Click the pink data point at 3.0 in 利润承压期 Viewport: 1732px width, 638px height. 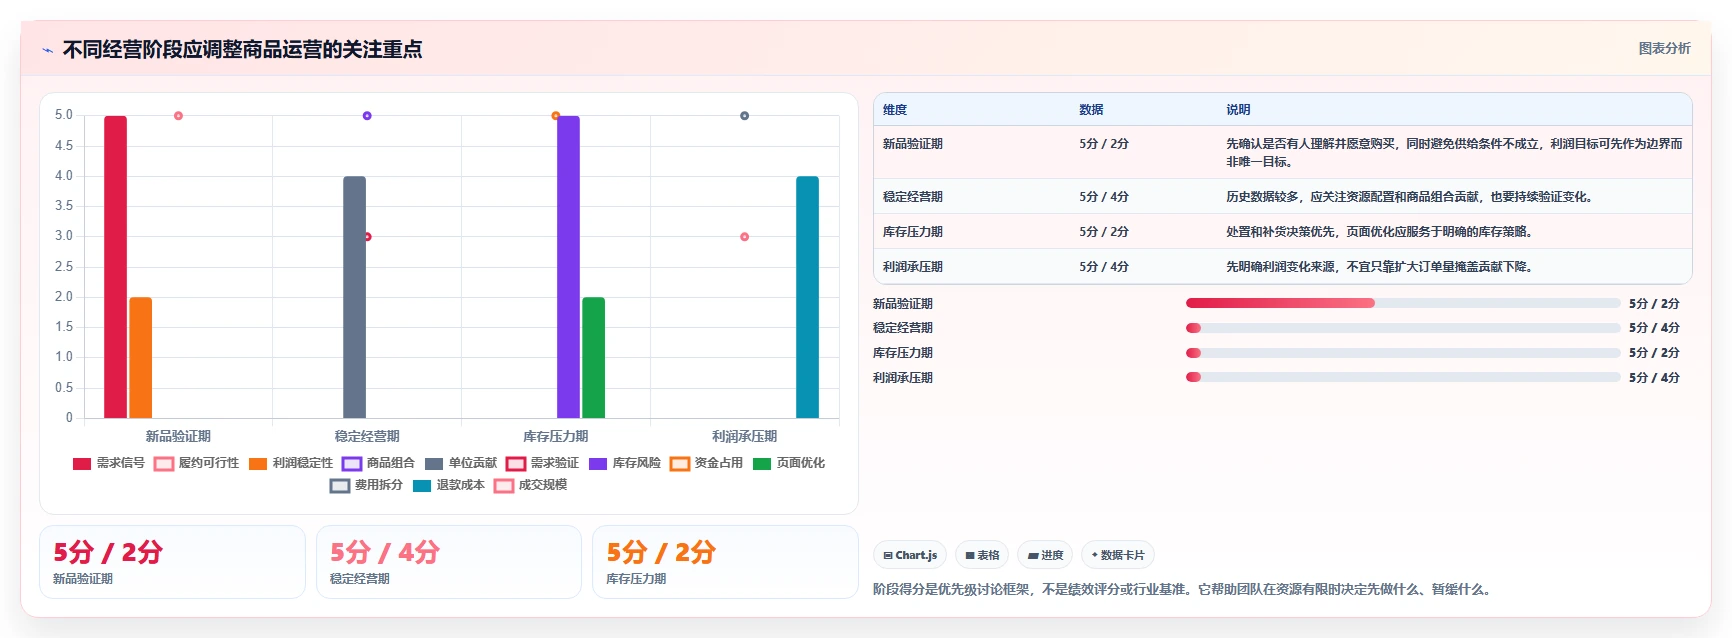744,237
